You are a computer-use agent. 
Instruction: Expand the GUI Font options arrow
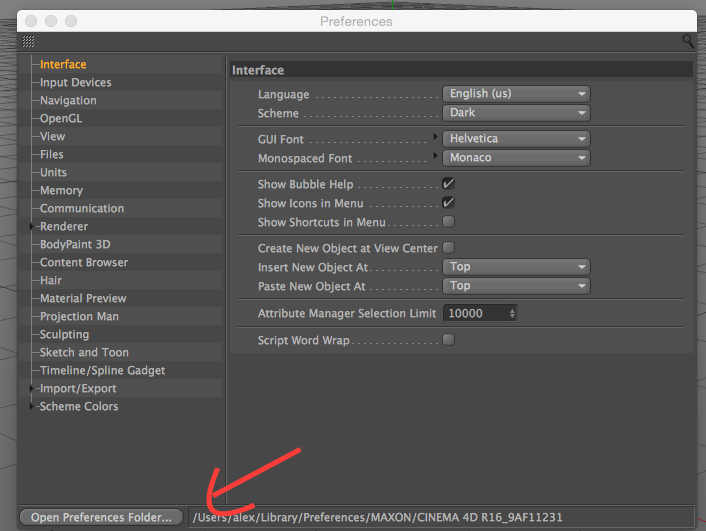pos(435,136)
